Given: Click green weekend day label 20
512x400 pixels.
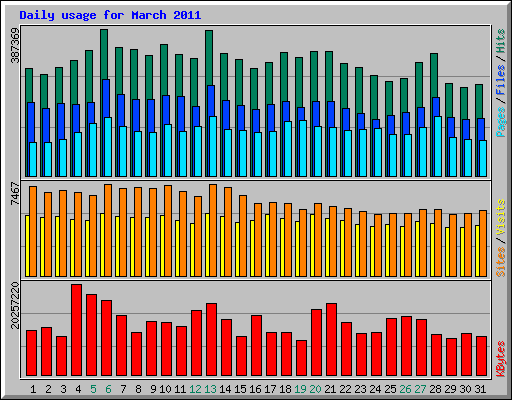Looking at the screenshot, I should coord(315,389).
